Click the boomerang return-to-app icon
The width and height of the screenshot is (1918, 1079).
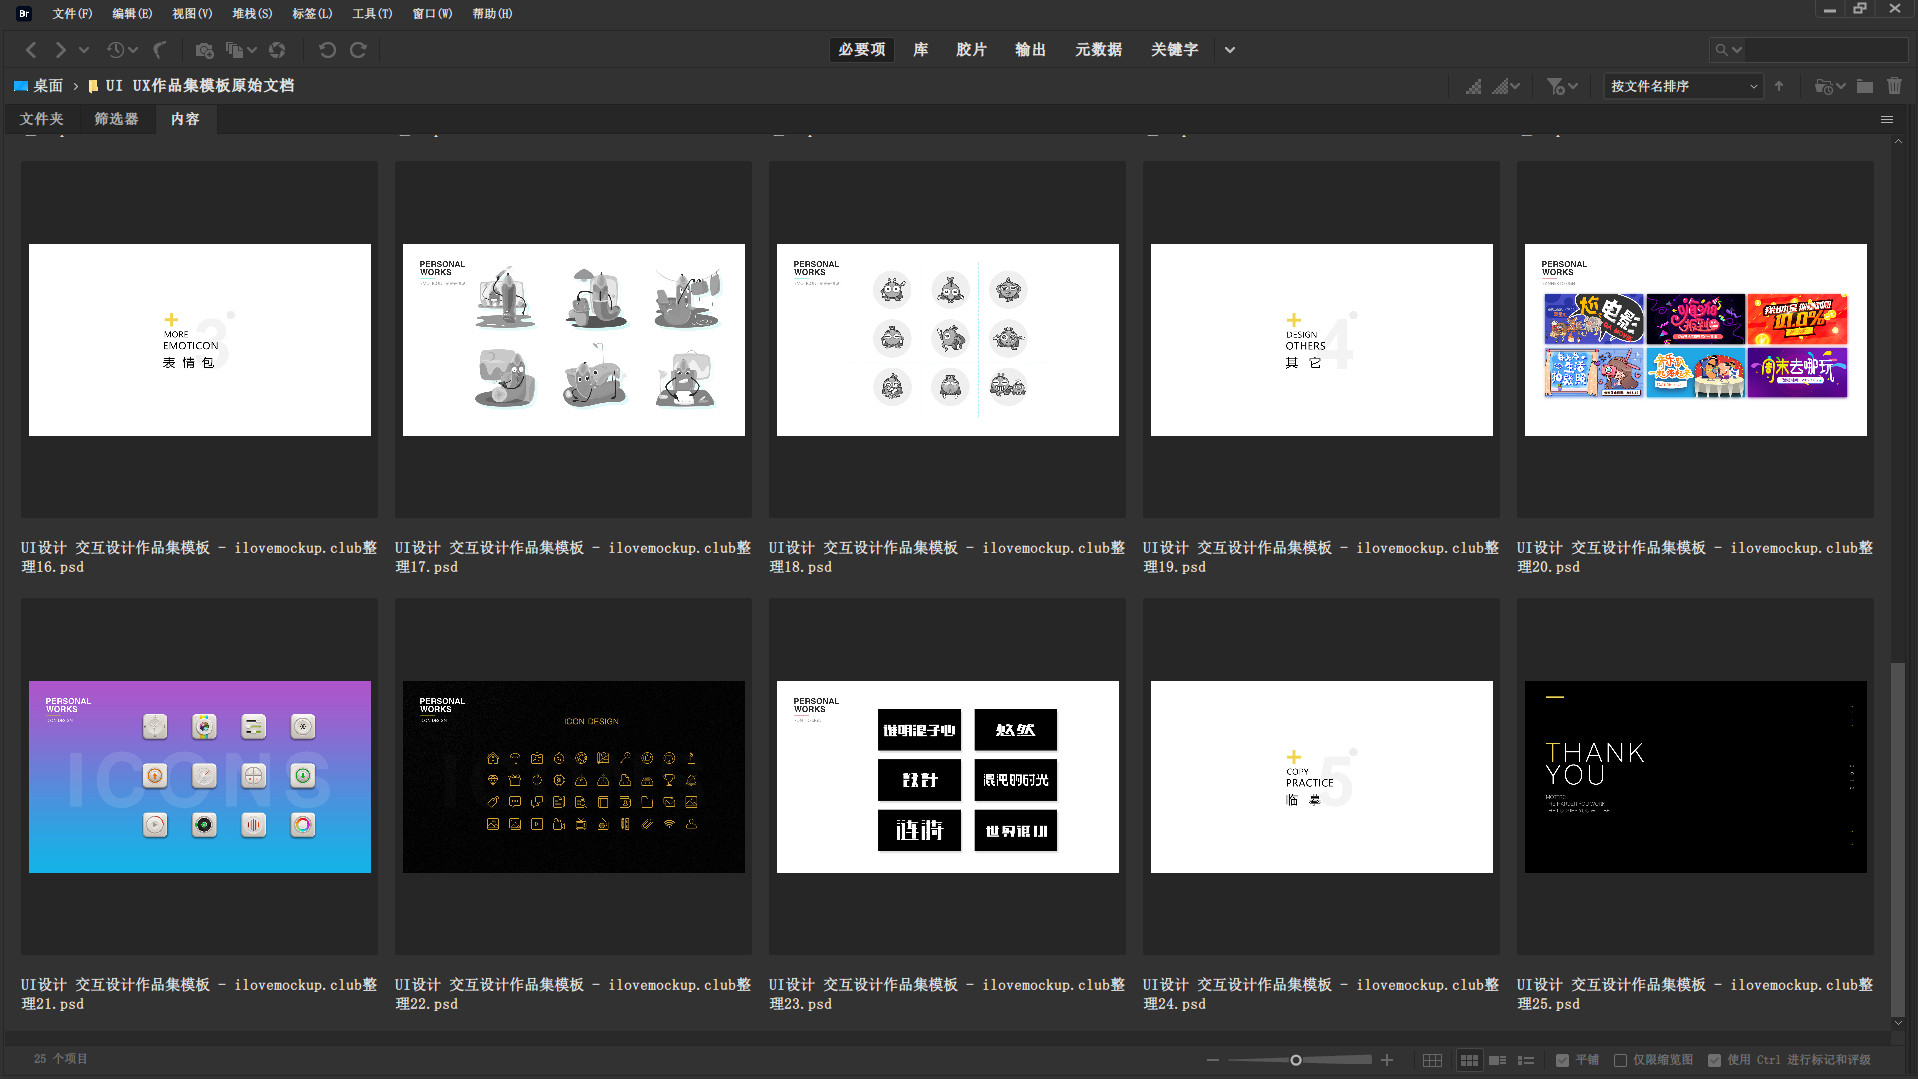(x=160, y=50)
